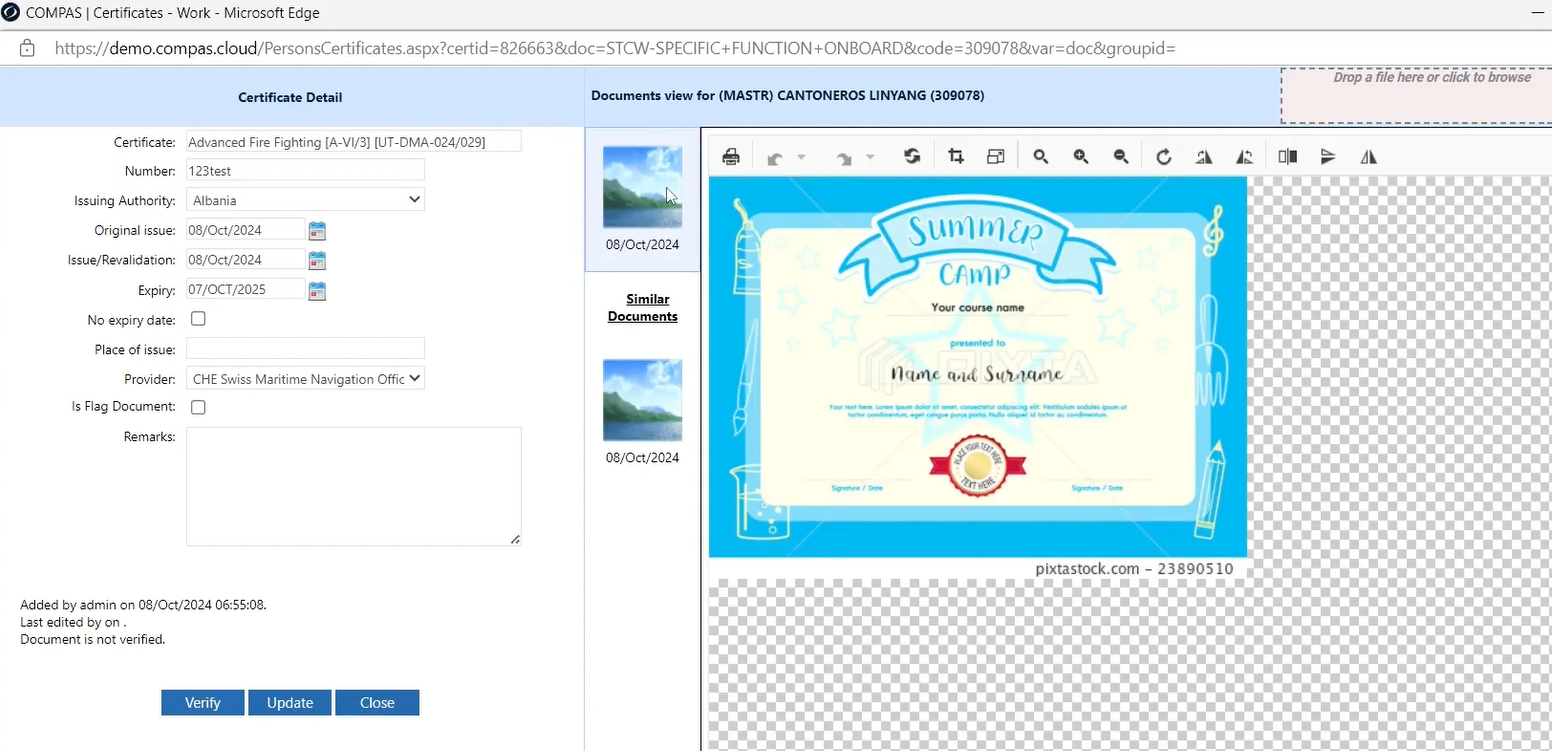Open the Issuing Authority dropdown

coord(305,200)
